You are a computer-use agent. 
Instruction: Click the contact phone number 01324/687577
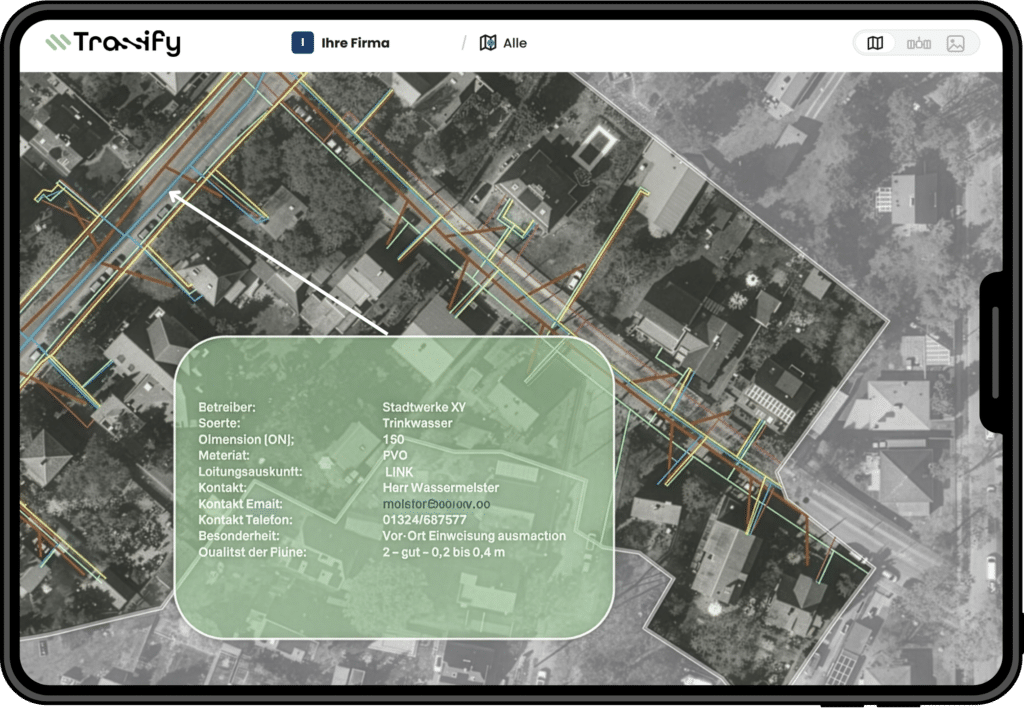click(x=424, y=520)
